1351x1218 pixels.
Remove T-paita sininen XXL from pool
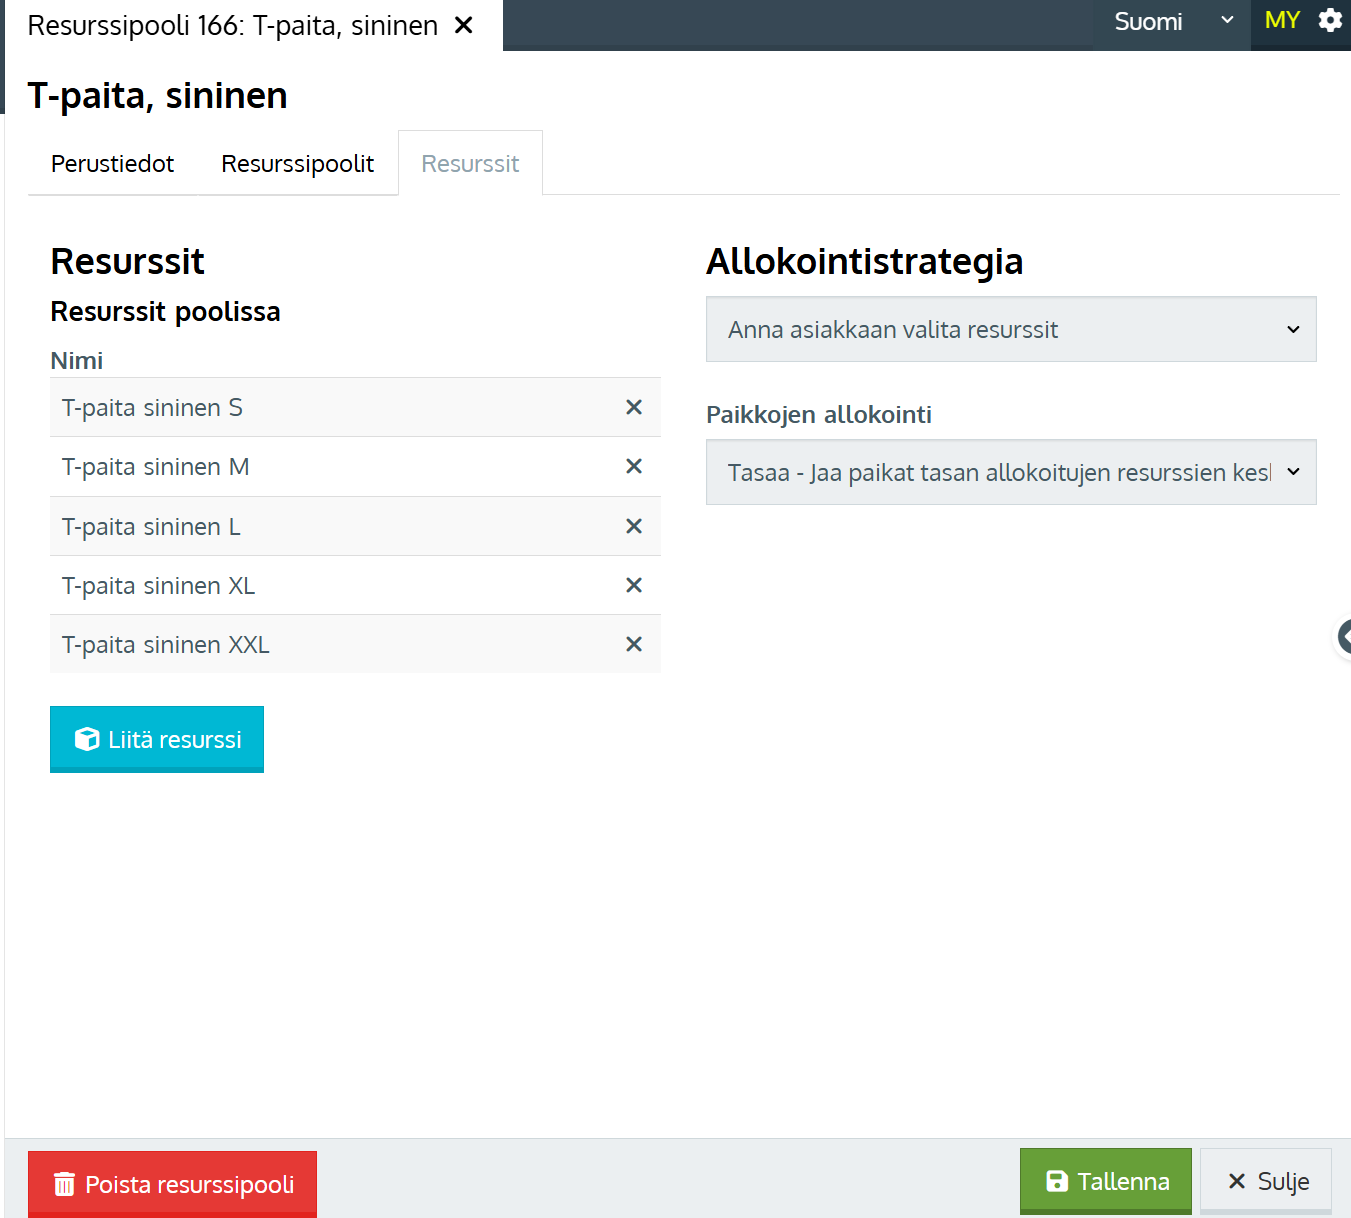click(633, 644)
